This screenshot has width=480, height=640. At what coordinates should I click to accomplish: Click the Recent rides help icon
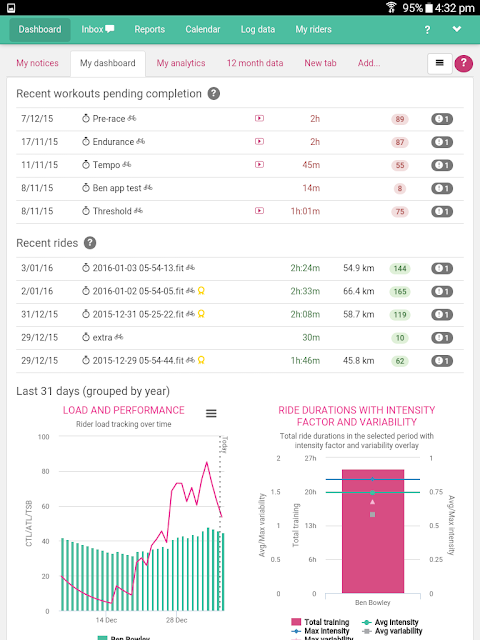click(90, 243)
